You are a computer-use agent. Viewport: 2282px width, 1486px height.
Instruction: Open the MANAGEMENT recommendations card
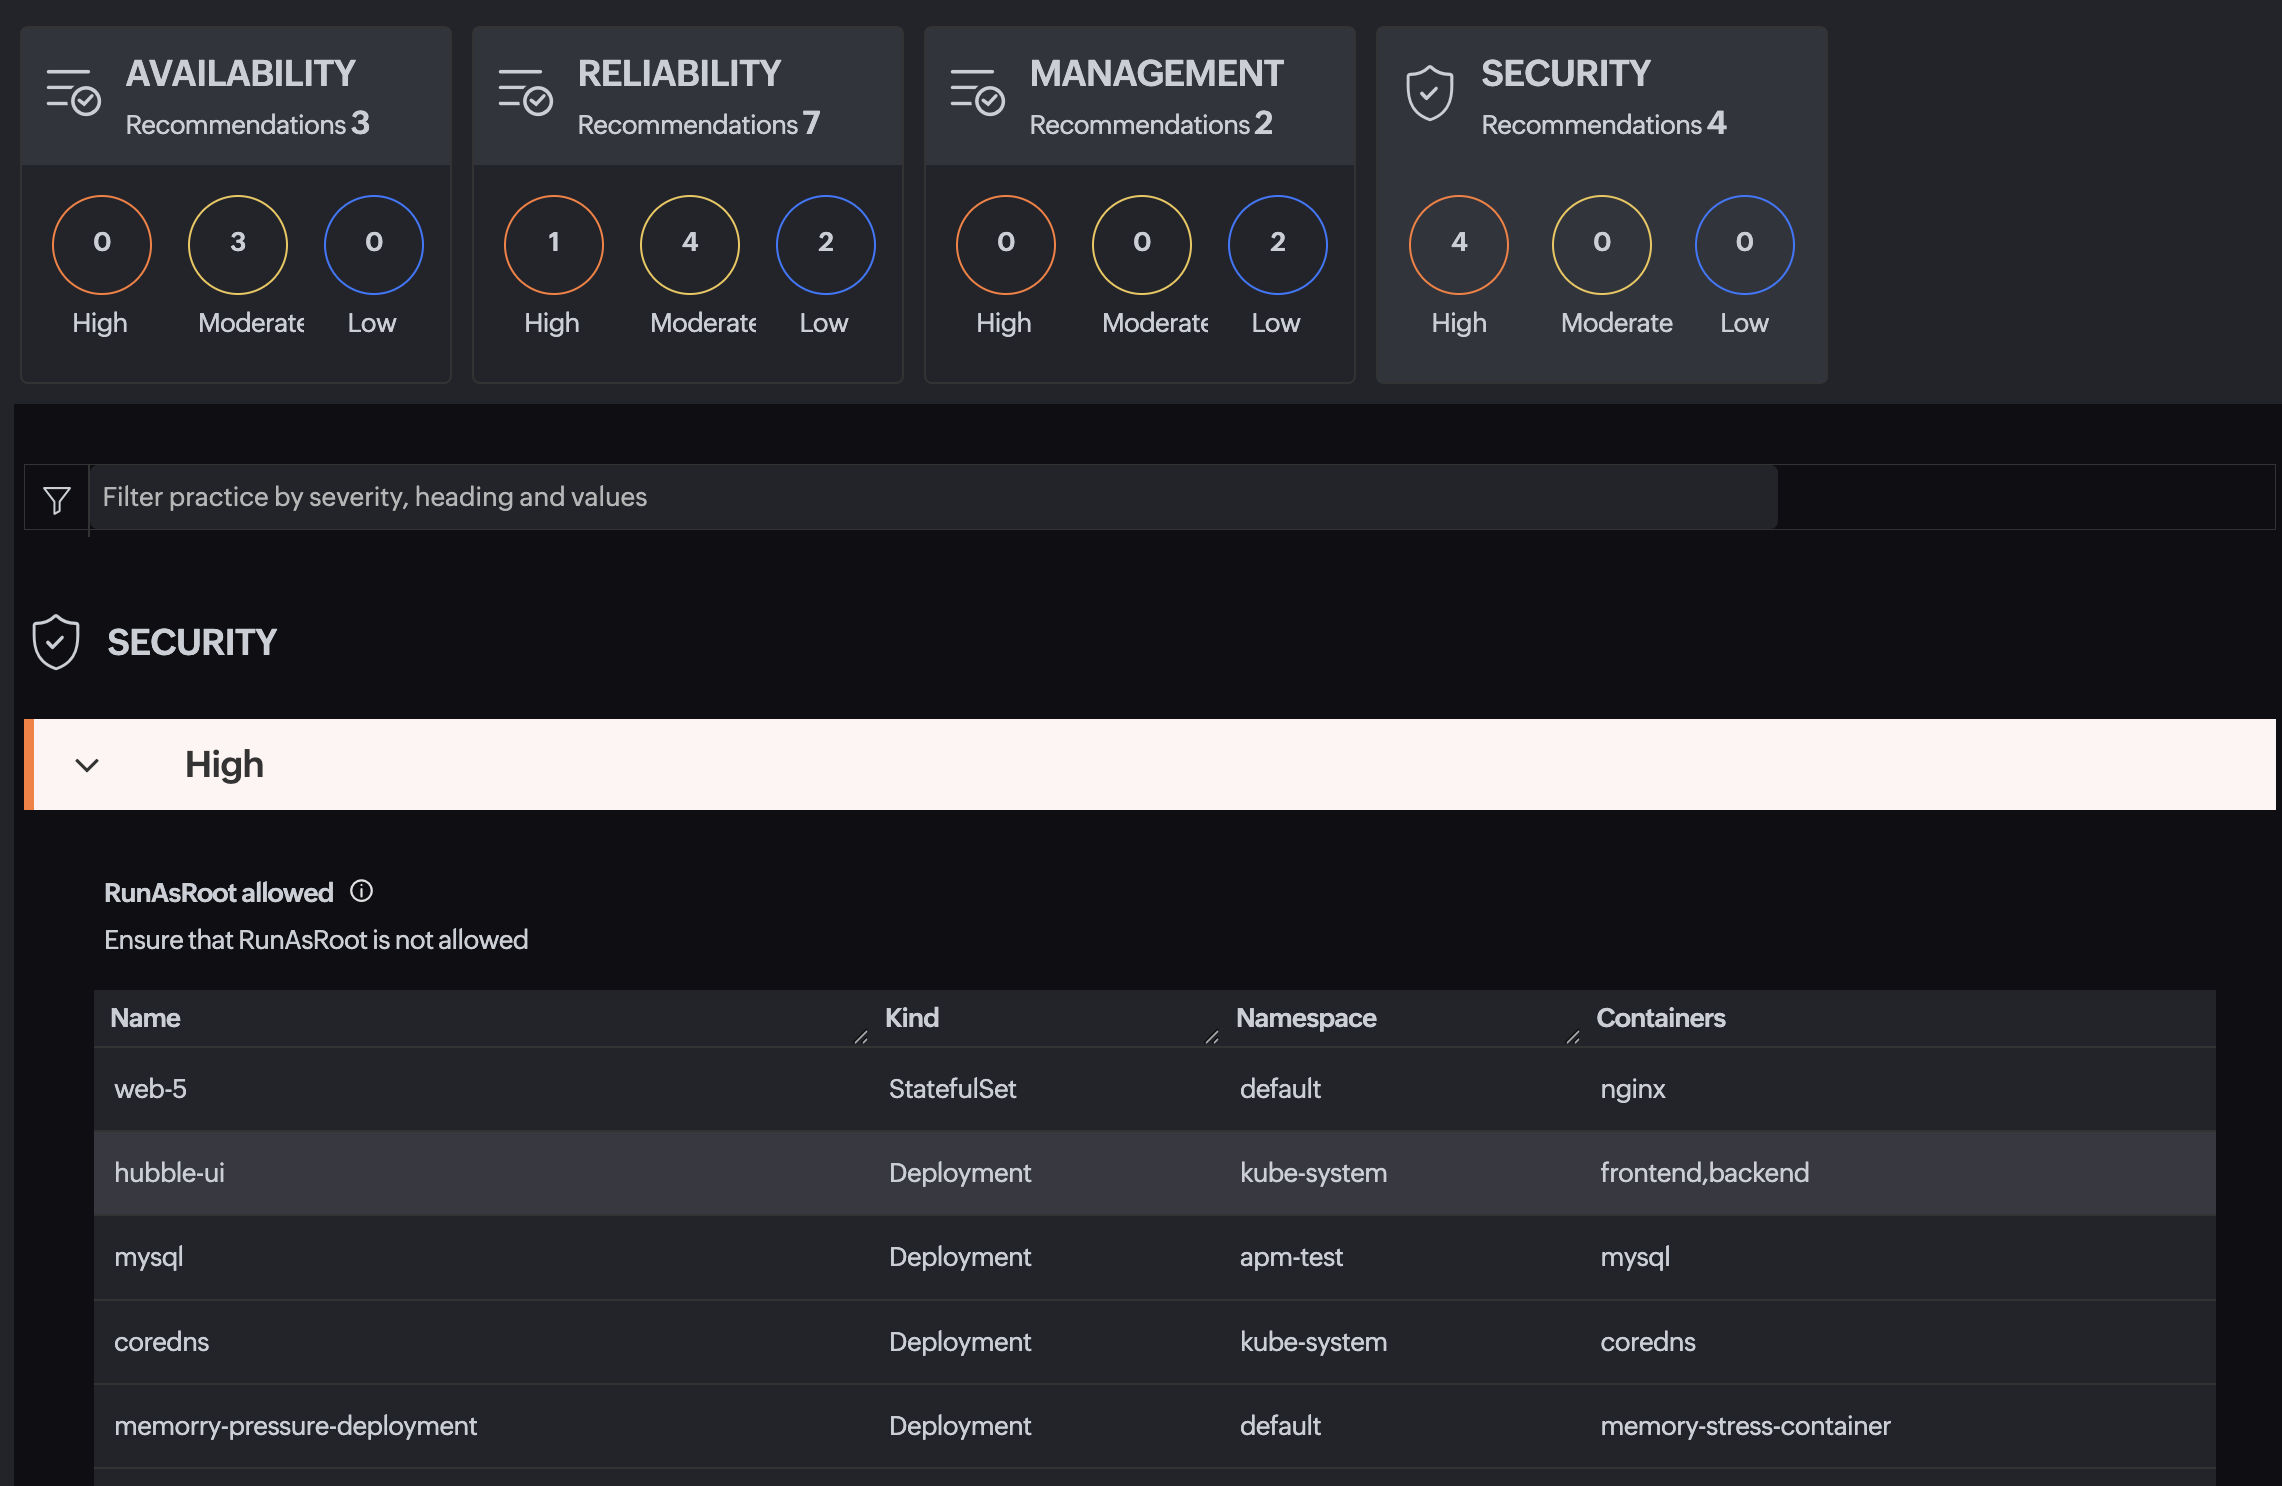click(x=1140, y=204)
